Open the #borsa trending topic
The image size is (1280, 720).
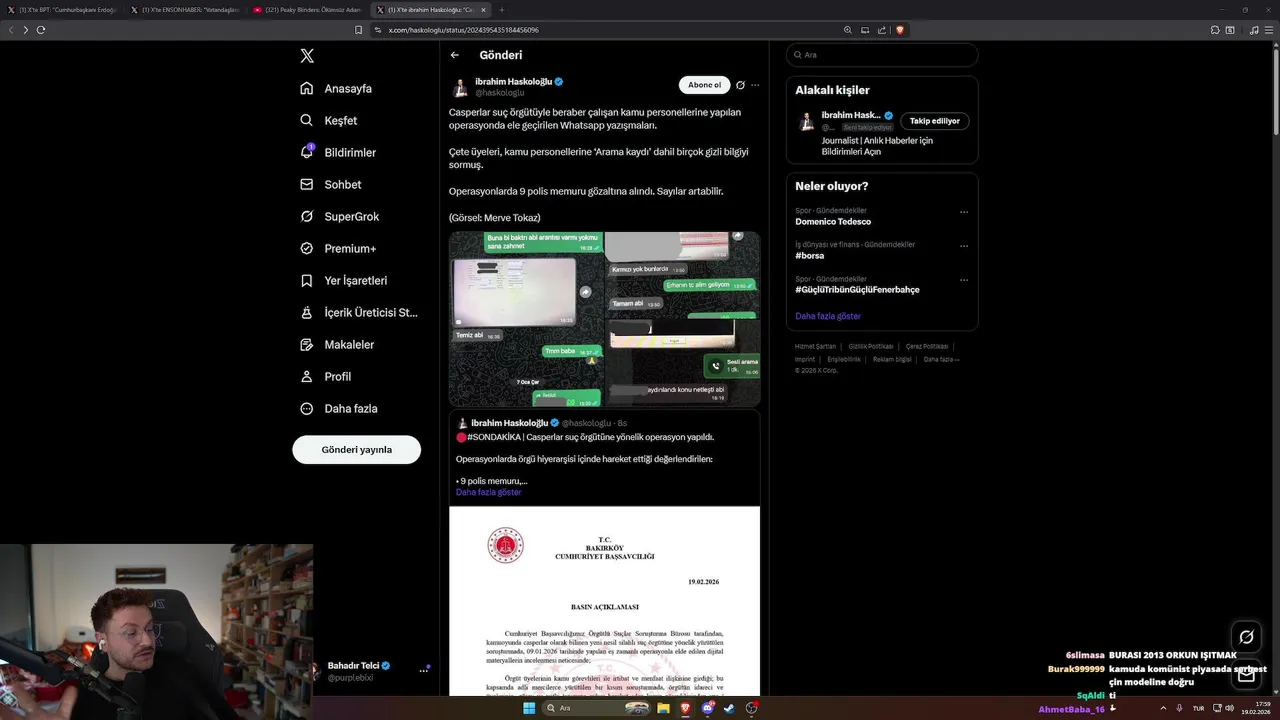coord(810,256)
